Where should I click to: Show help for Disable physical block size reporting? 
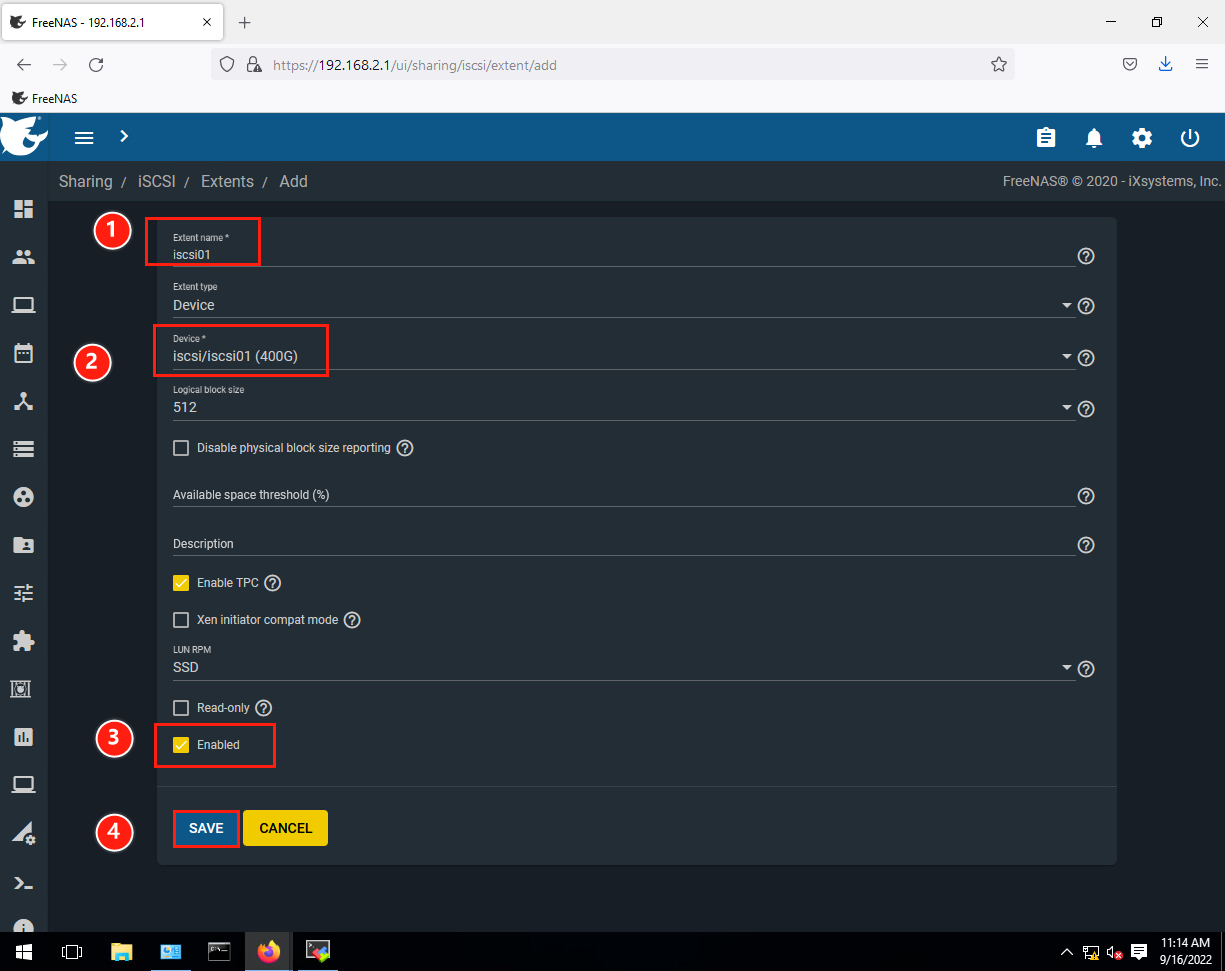click(x=405, y=448)
